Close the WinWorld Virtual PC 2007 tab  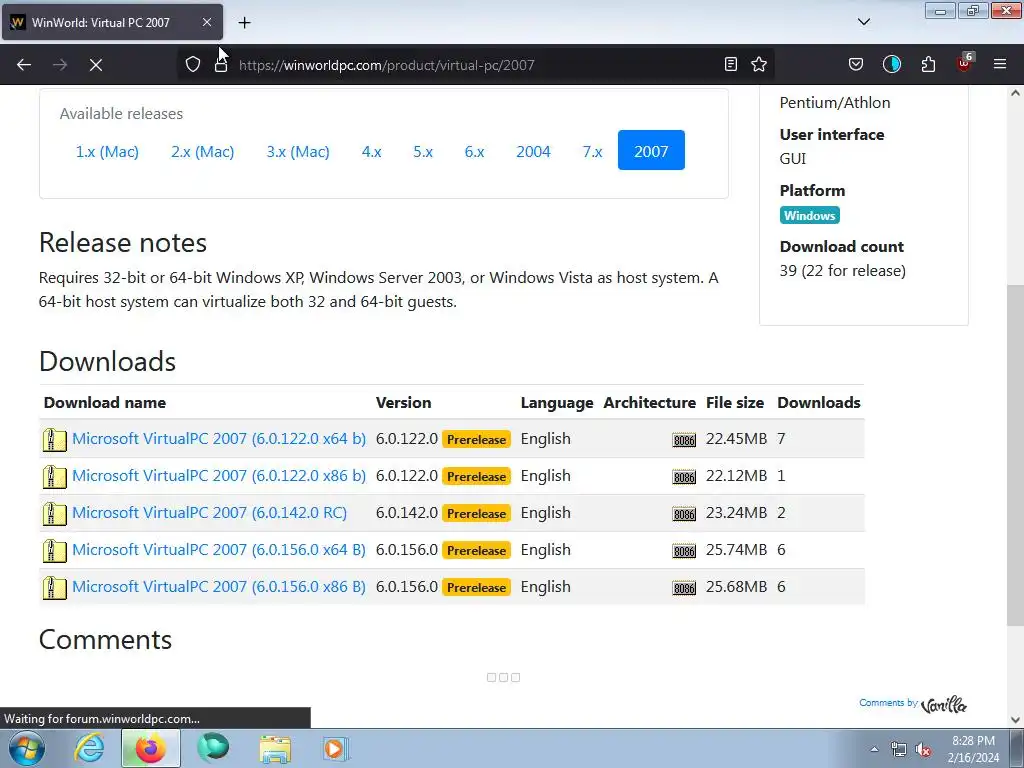(x=206, y=22)
